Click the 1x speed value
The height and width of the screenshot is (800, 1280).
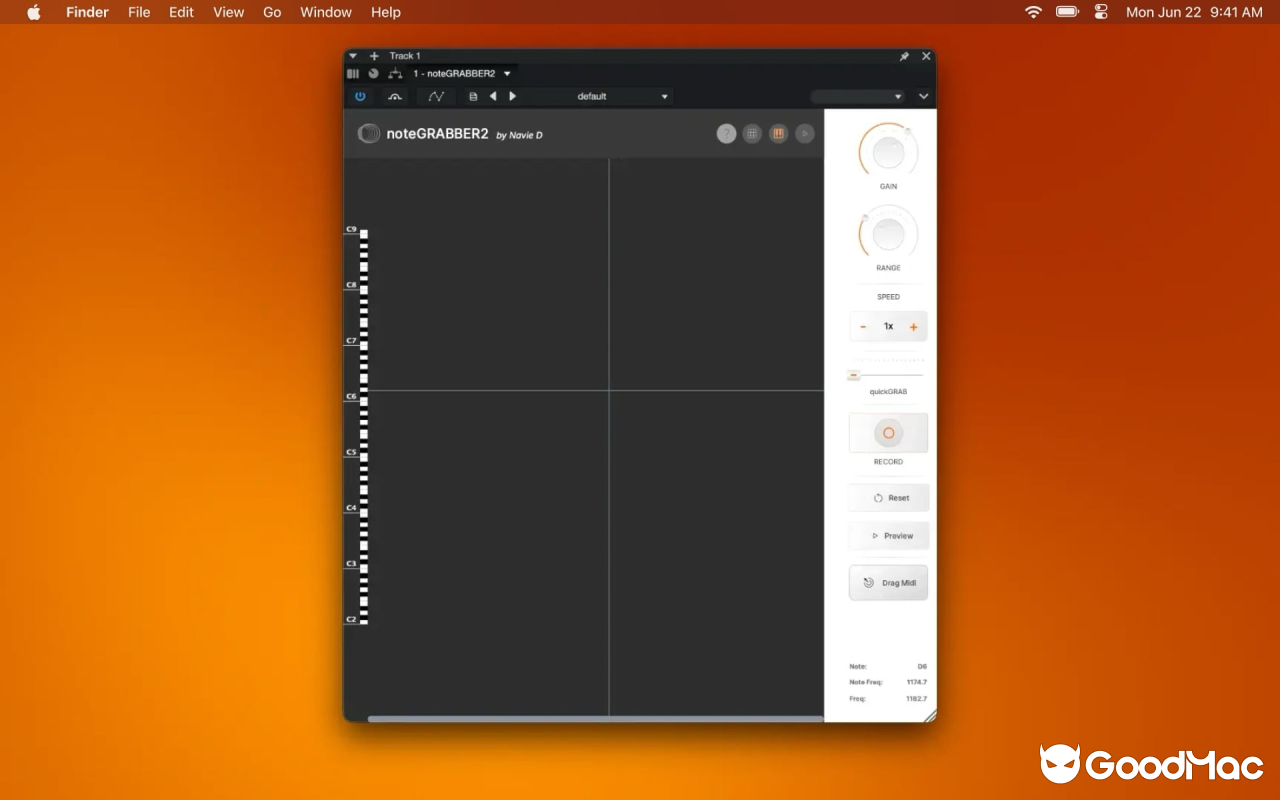(x=888, y=327)
